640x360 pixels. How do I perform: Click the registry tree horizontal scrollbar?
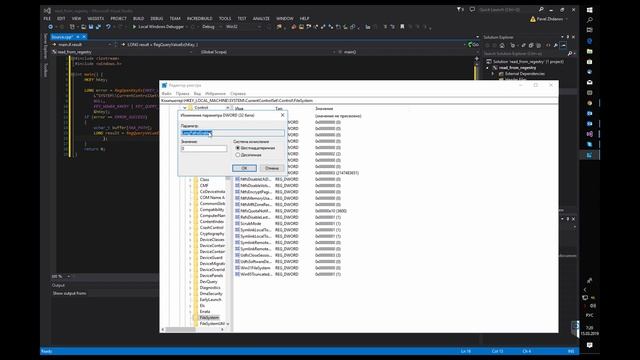(x=194, y=329)
